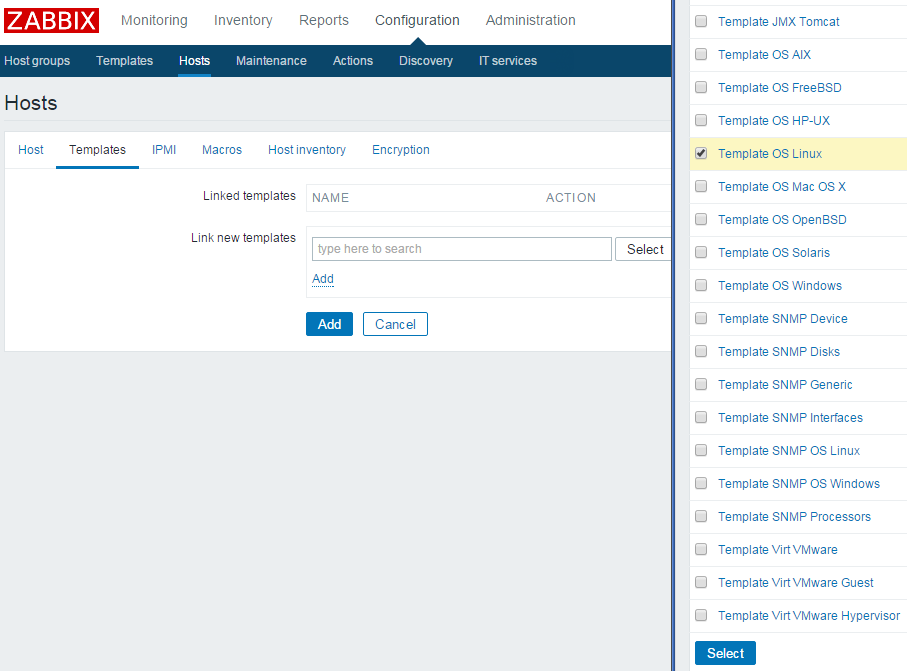Screen dimensions: 907x671
Task: Open Template OS Mac OS X link
Action: 782,187
